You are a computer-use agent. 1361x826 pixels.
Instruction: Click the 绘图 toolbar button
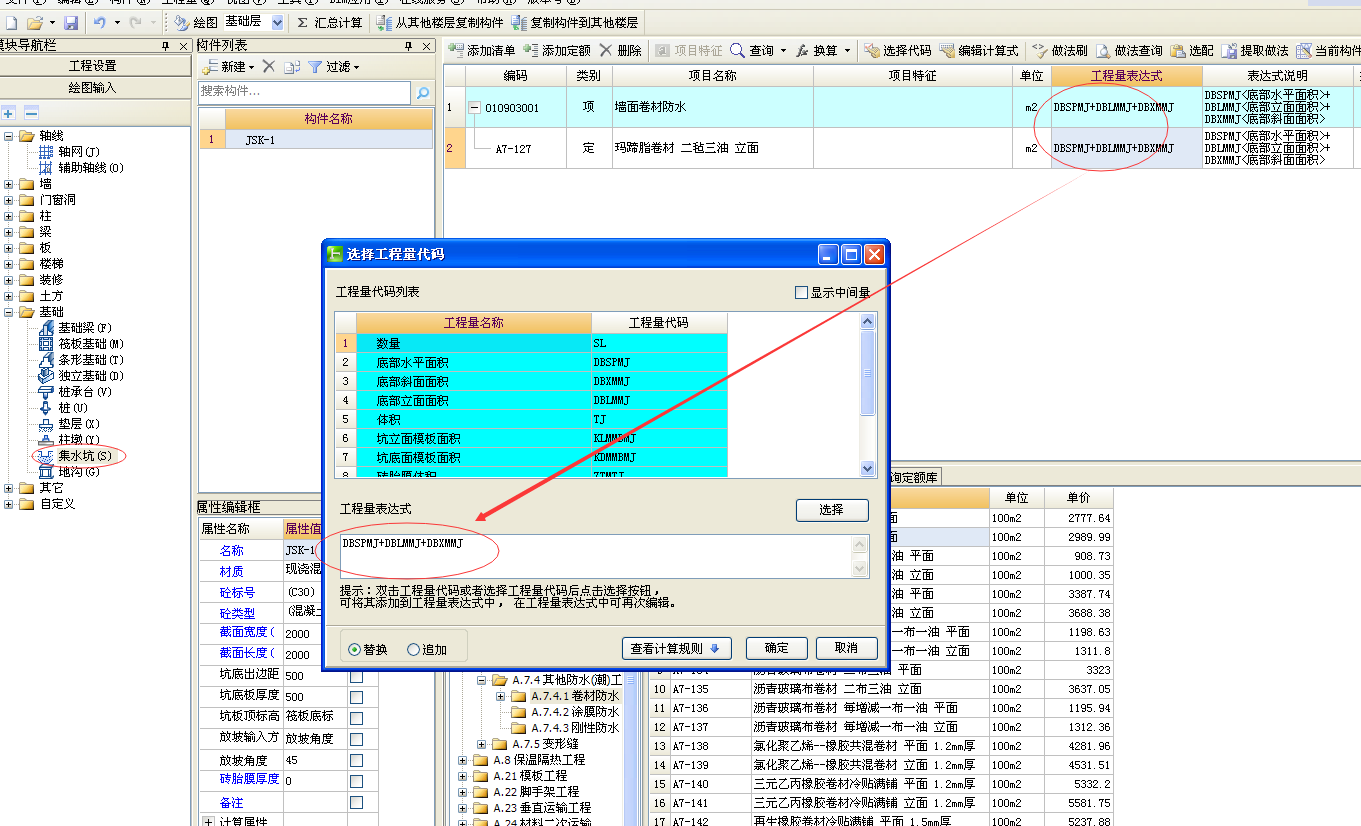[196, 22]
